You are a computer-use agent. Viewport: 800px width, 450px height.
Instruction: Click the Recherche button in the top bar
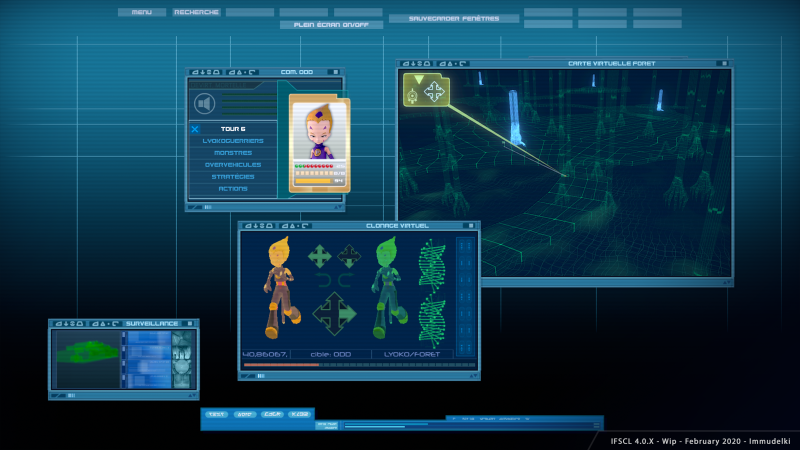tap(196, 12)
